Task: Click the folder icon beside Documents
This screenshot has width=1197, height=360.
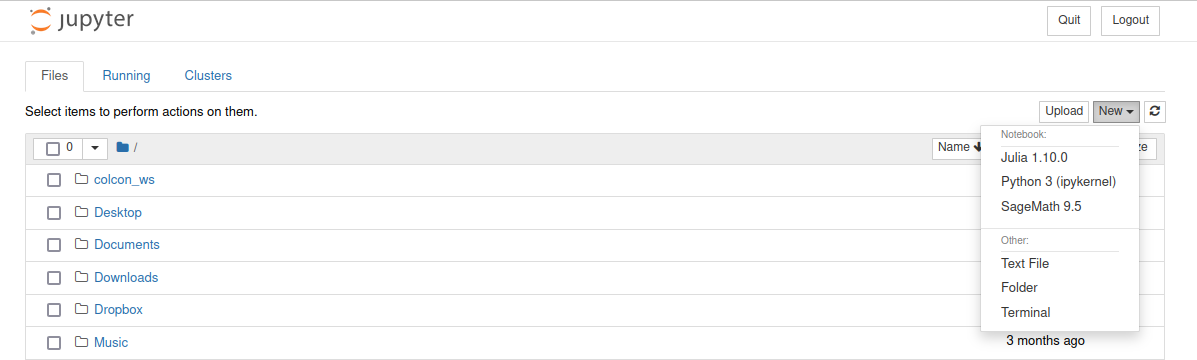Action: pyautogui.click(x=82, y=245)
